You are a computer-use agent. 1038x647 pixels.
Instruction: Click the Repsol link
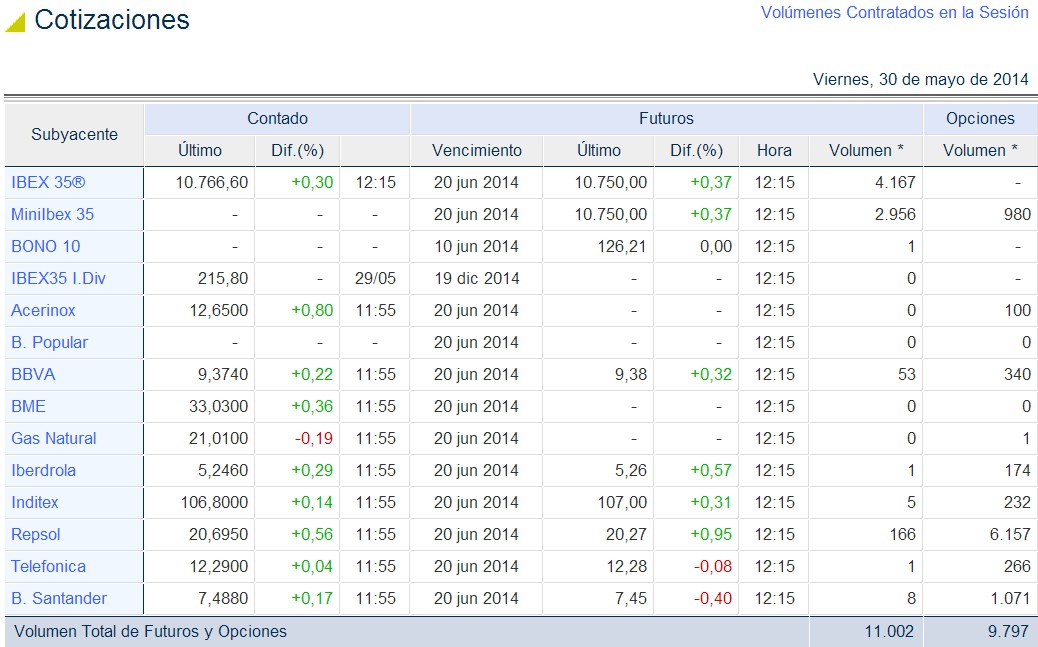(36, 534)
